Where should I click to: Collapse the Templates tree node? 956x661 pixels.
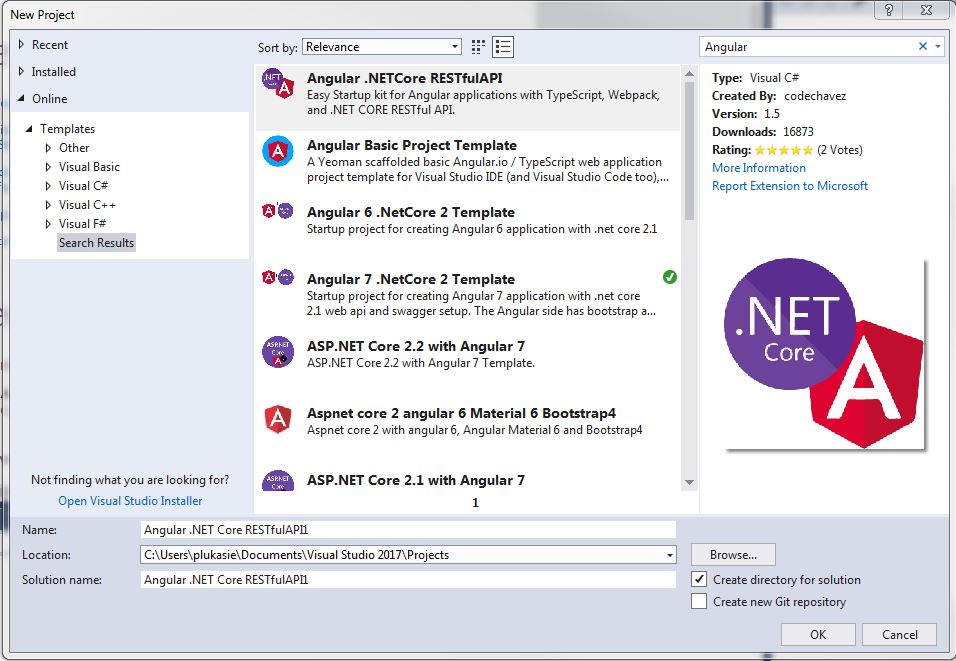(28, 129)
